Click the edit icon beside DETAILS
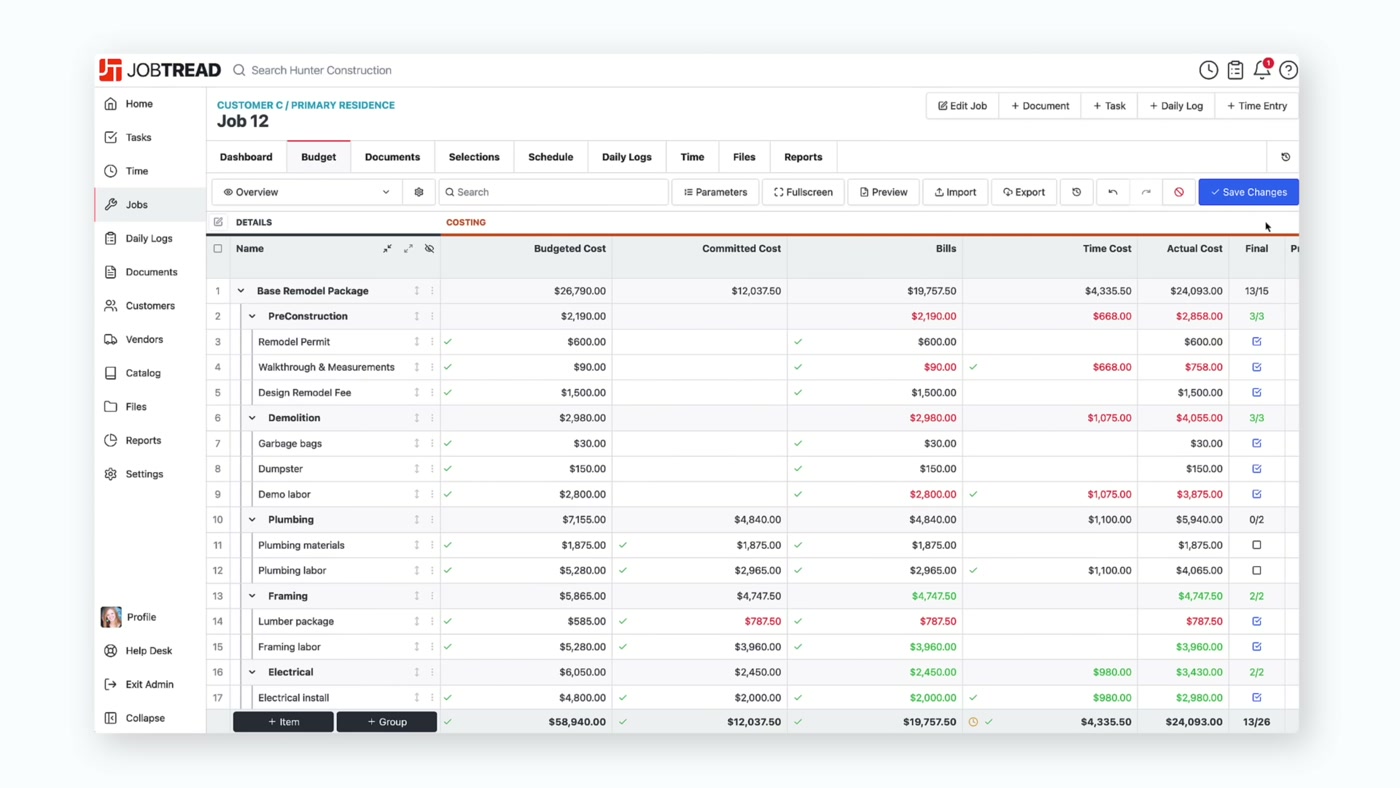 click(x=218, y=222)
